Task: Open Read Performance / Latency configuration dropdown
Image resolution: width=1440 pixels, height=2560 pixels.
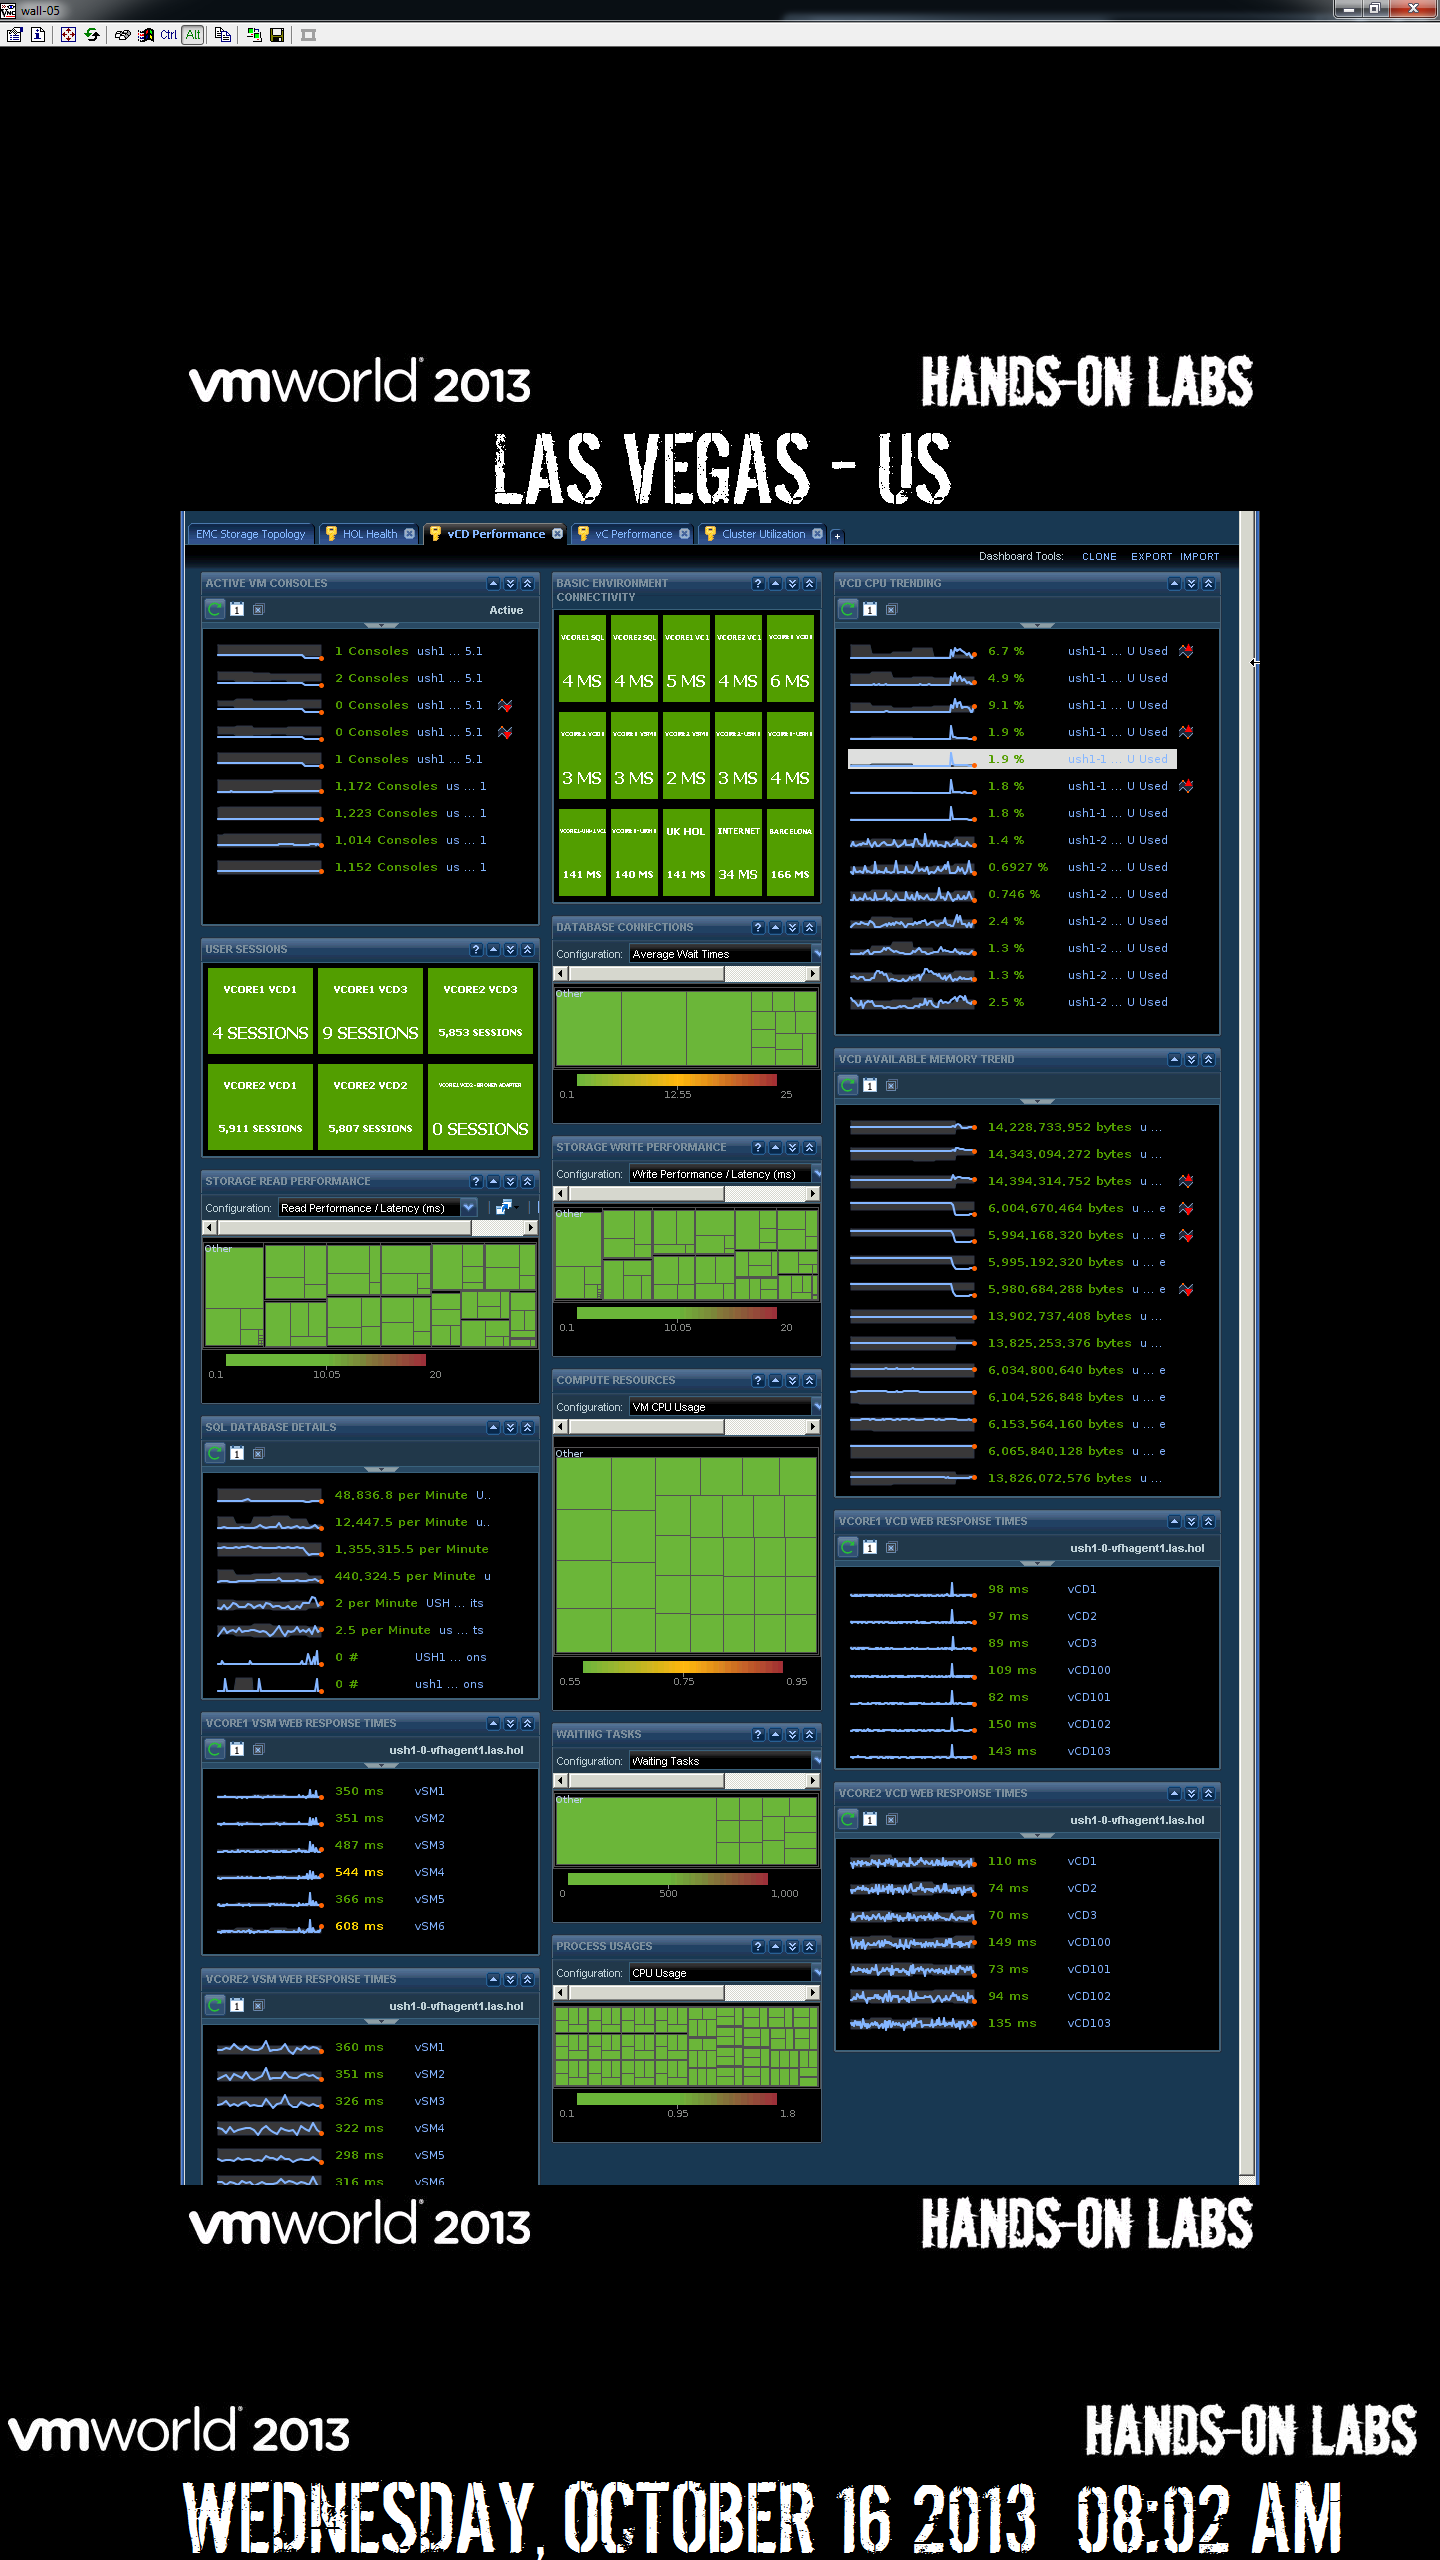Action: [468, 1208]
